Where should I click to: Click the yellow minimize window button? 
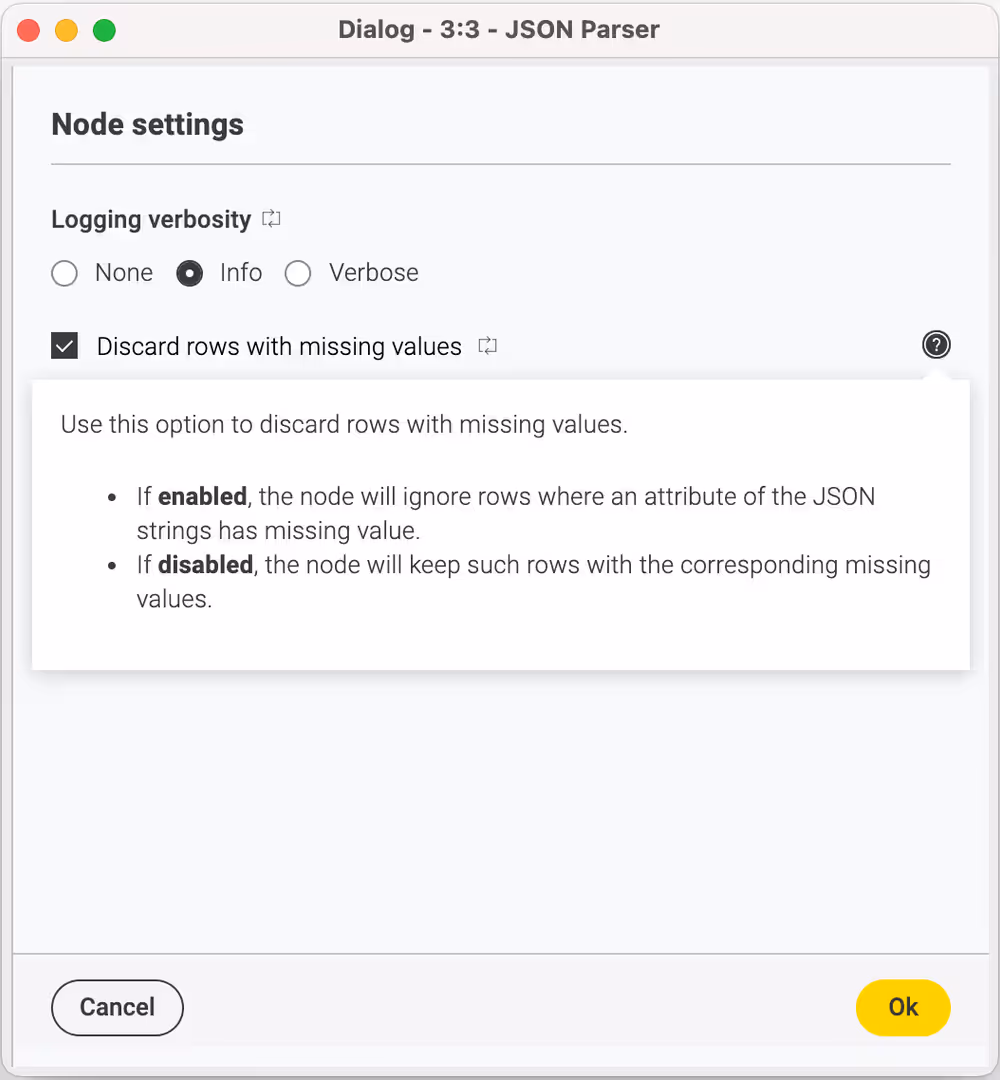(64, 30)
